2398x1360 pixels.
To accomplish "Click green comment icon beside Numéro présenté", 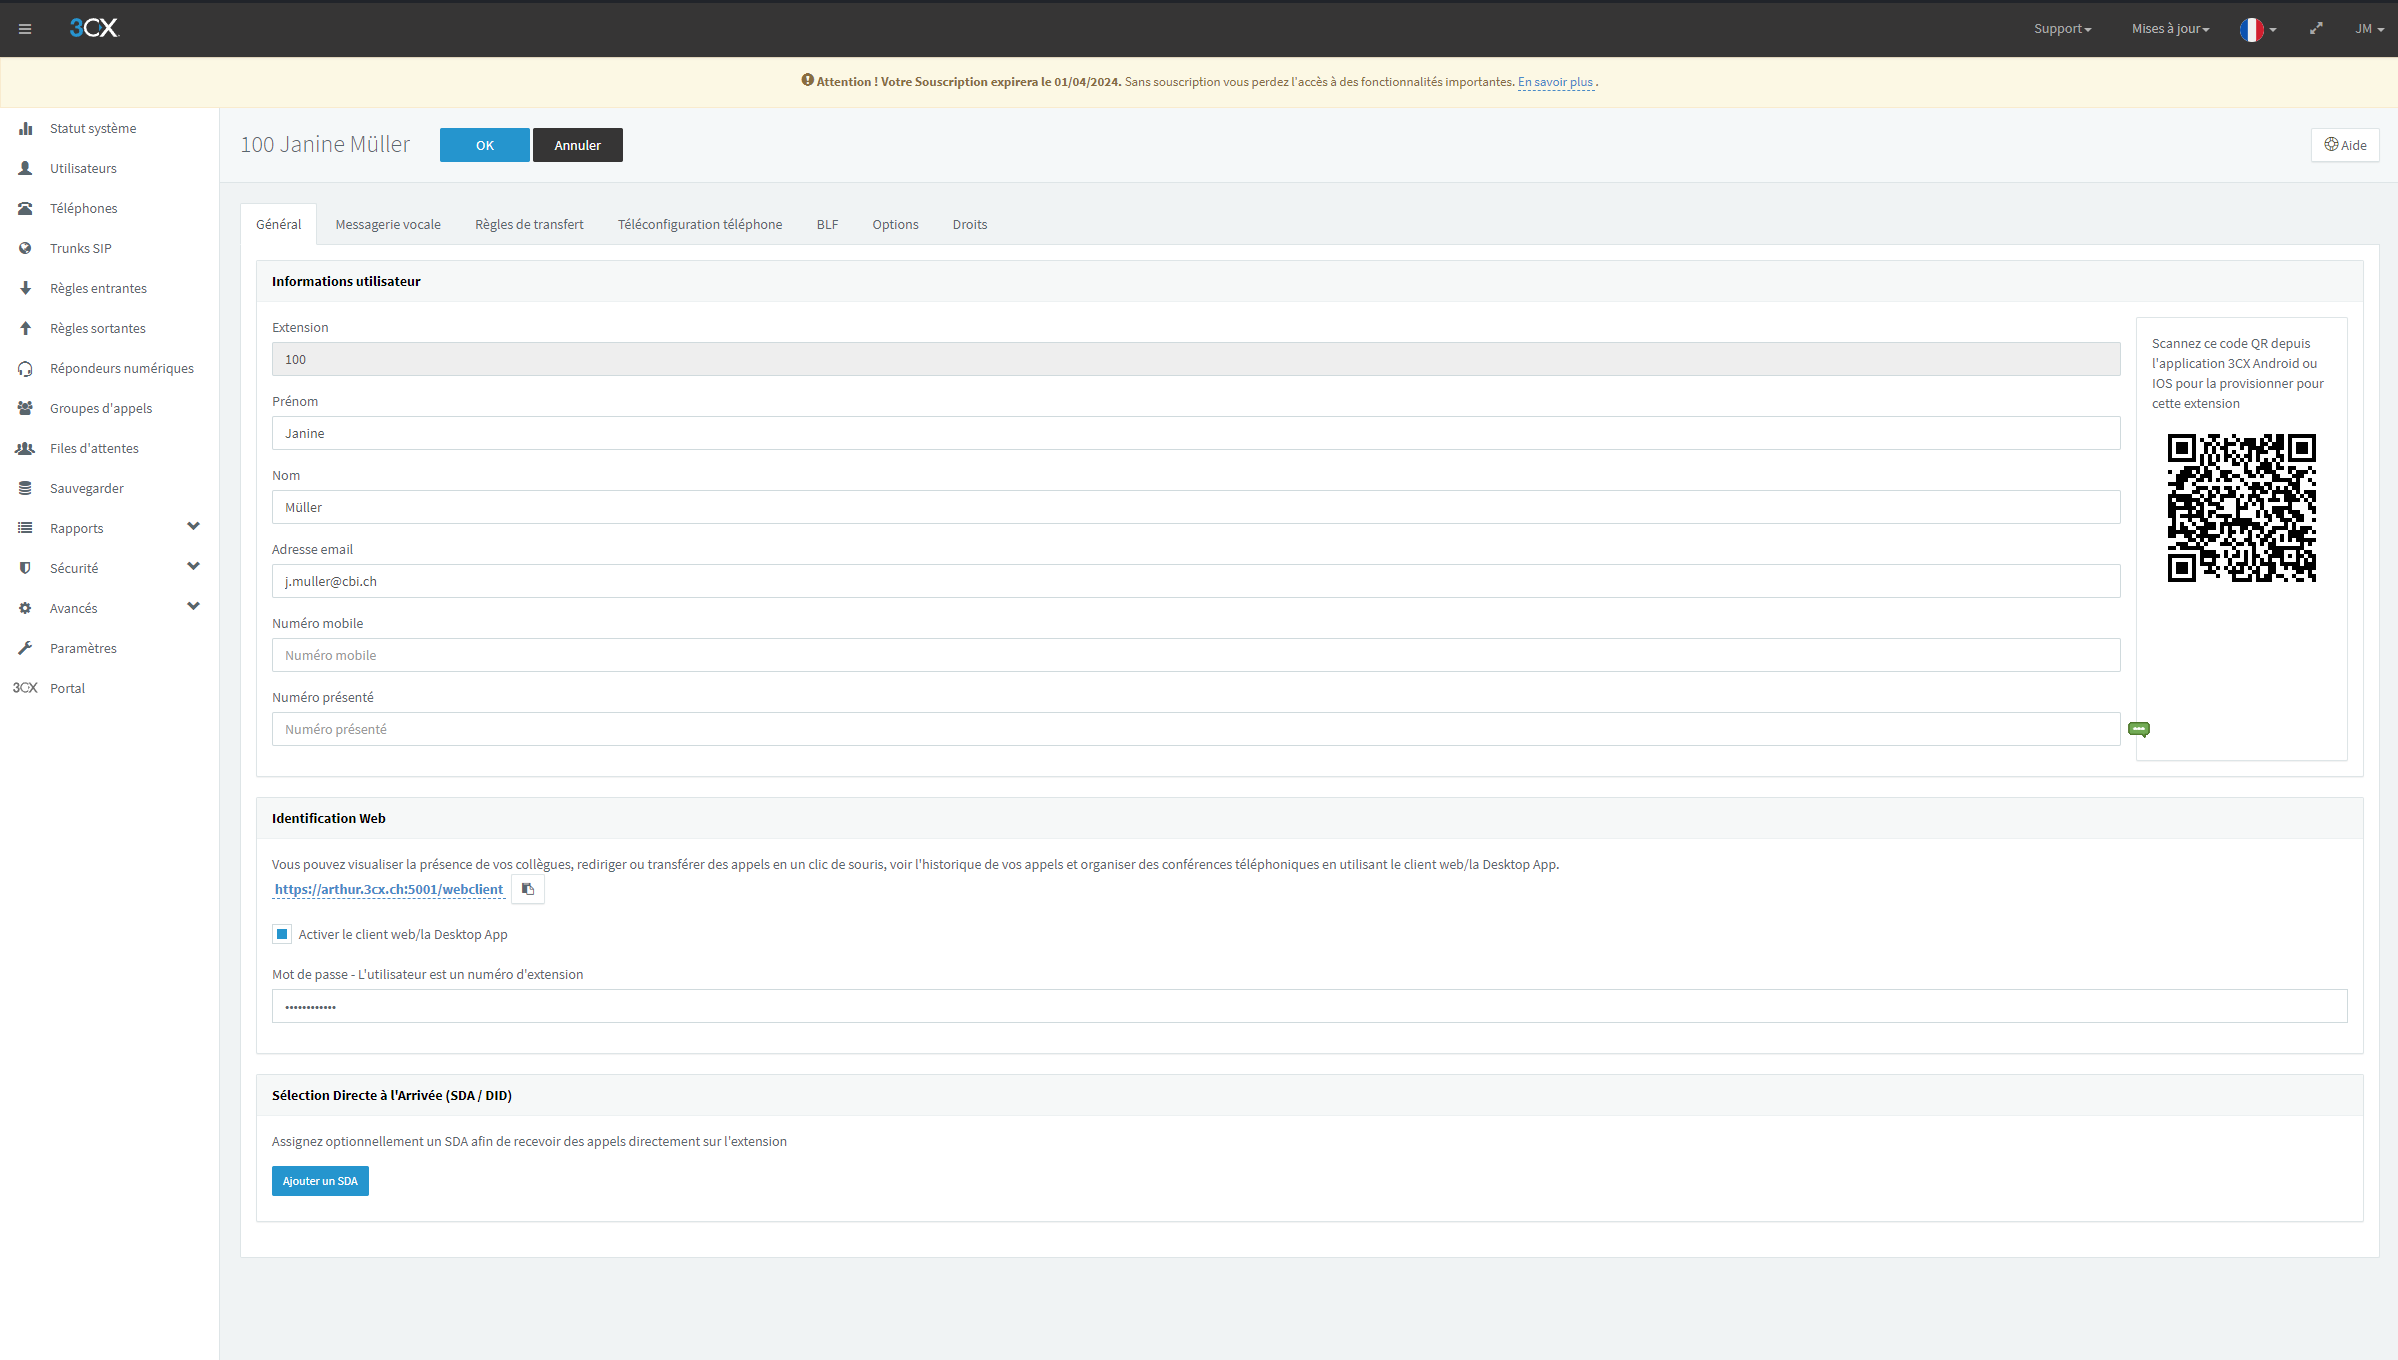I will click(2139, 729).
